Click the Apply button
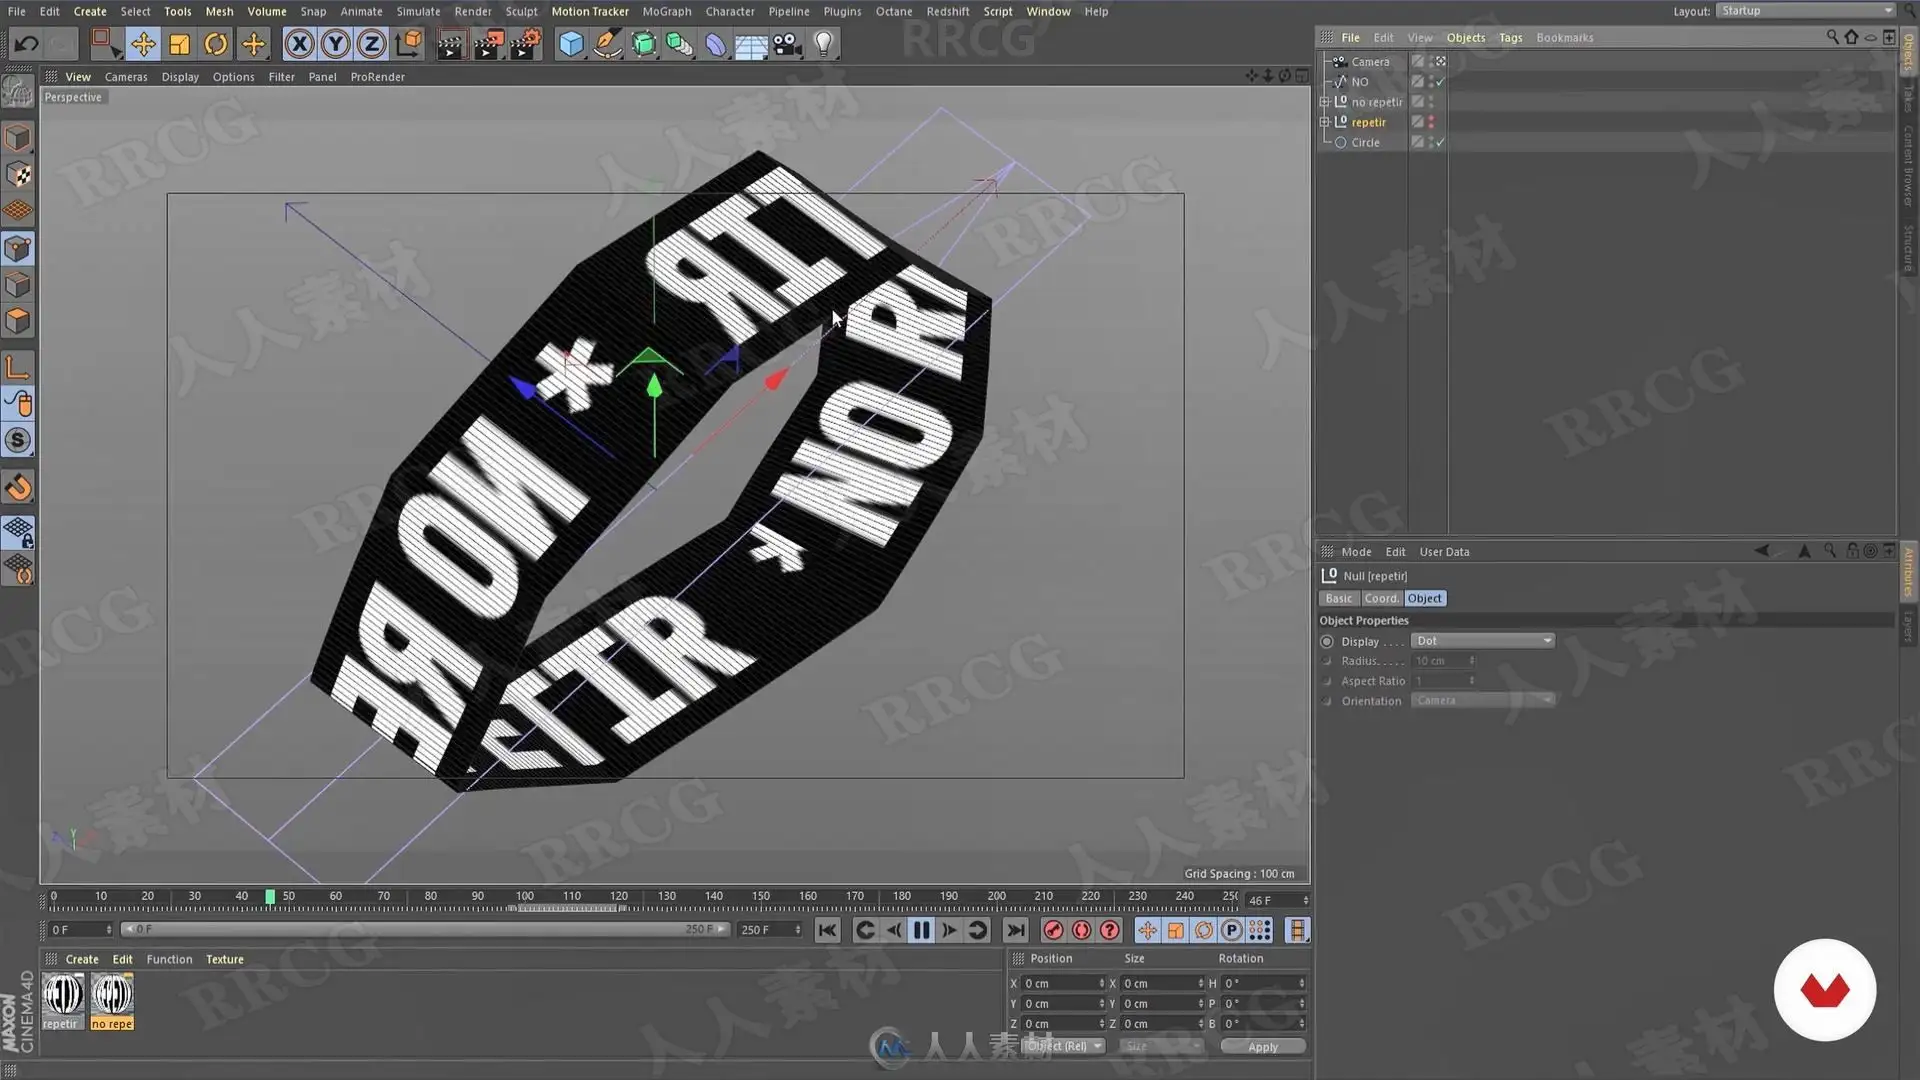This screenshot has width=1920, height=1080. 1262,1047
